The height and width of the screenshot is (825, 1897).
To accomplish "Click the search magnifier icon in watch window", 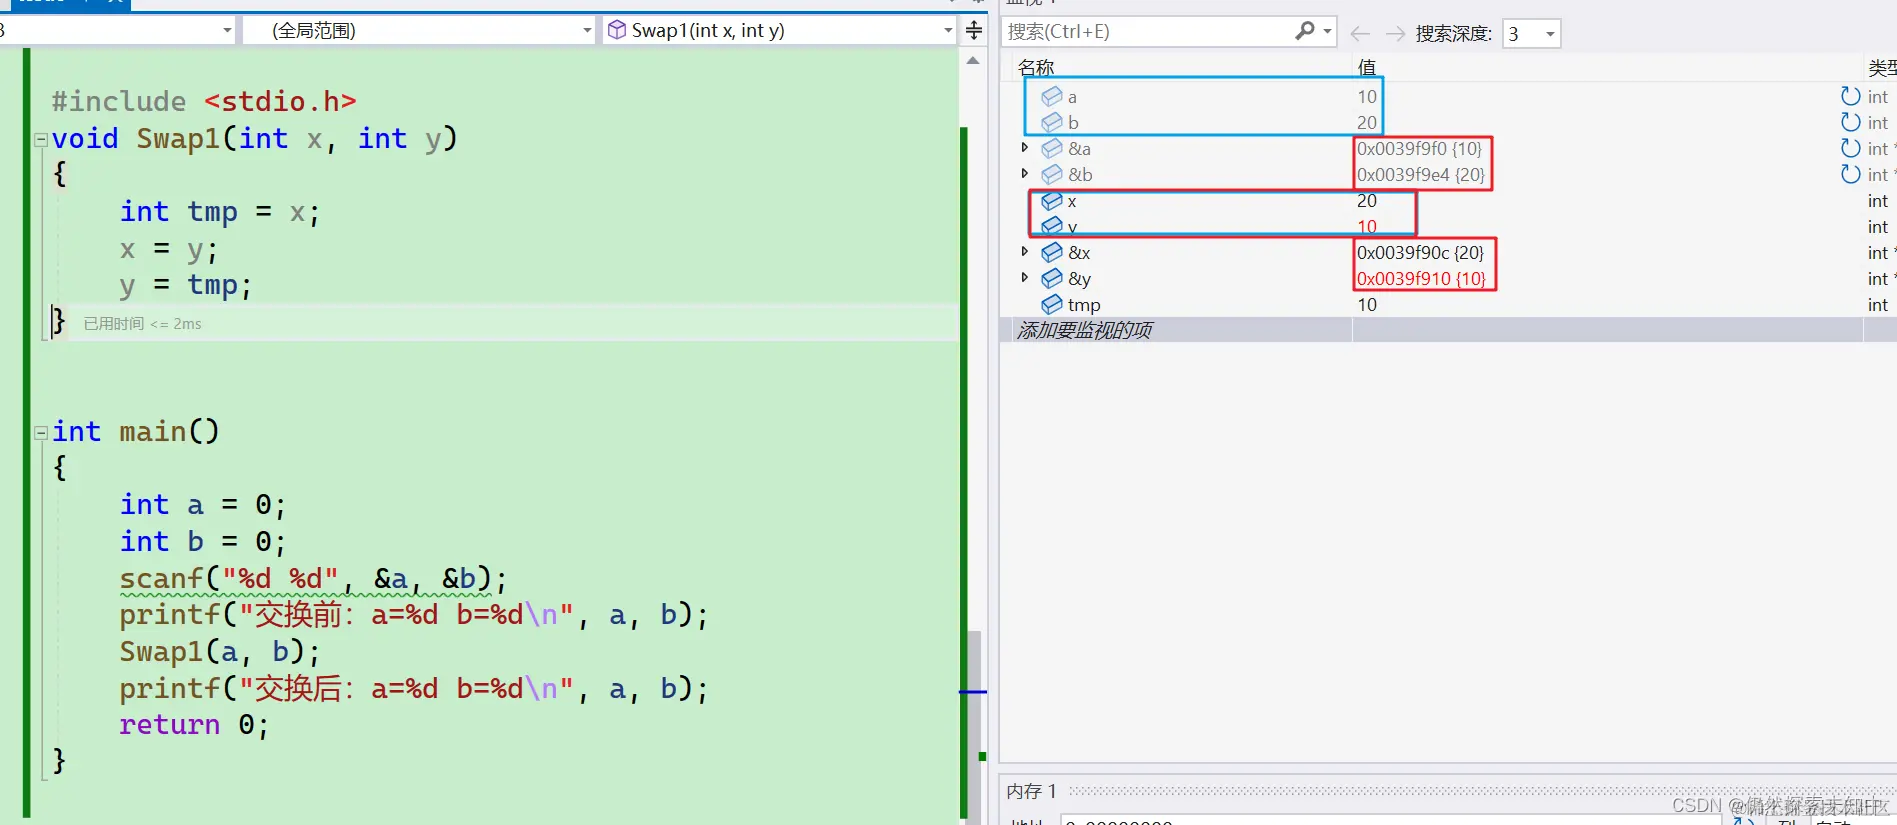I will pos(1304,31).
